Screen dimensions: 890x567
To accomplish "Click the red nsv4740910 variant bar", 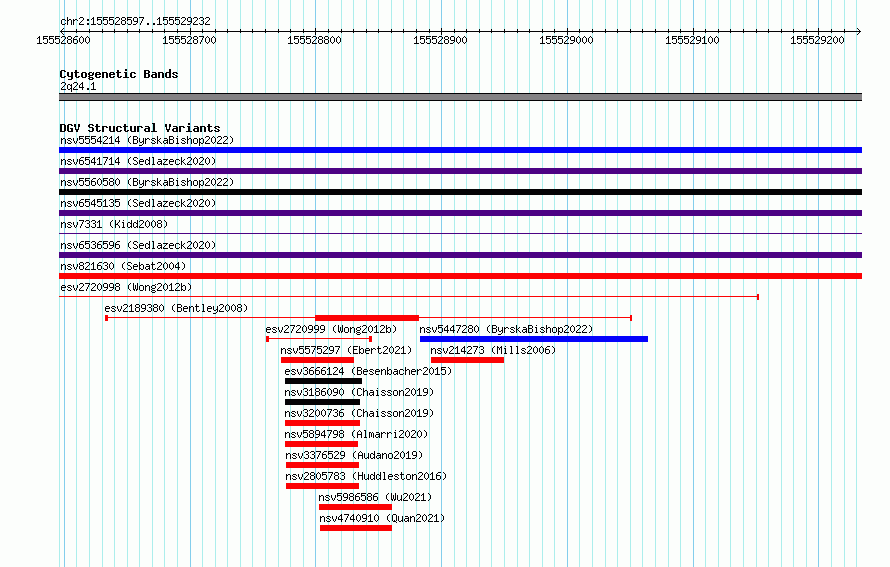I will [x=356, y=528].
